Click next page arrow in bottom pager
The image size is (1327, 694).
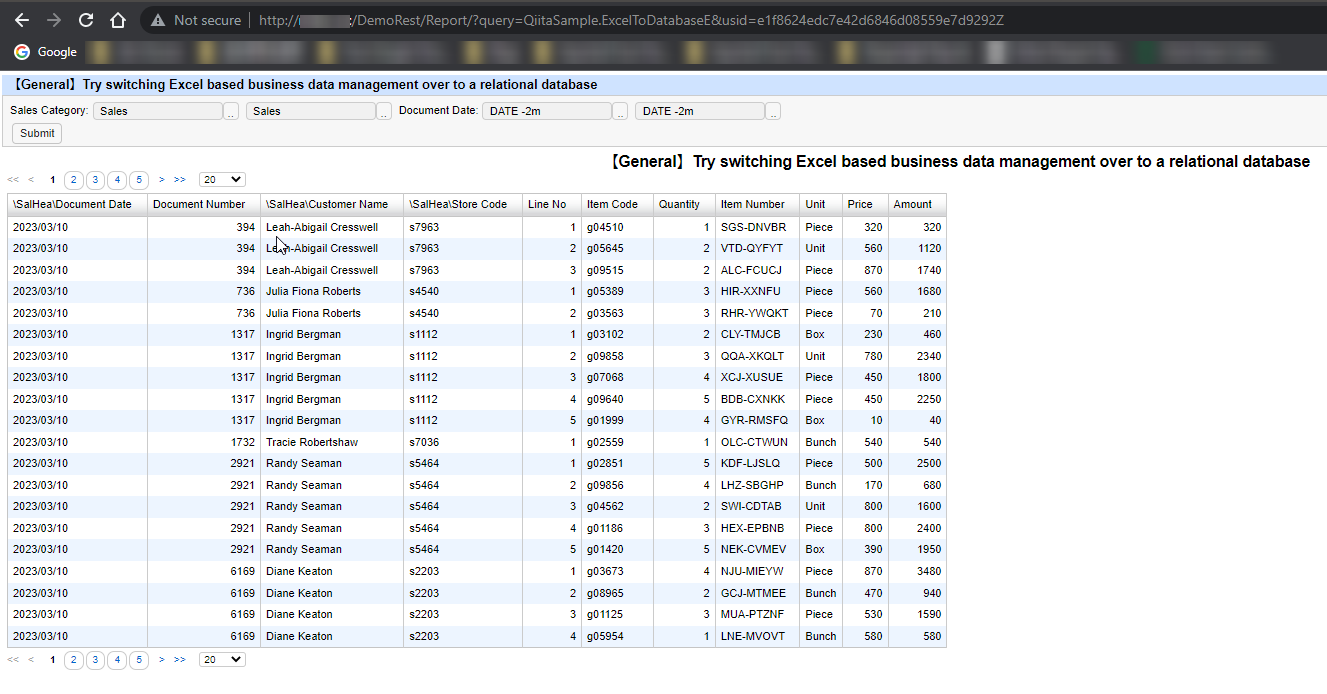tap(162, 660)
